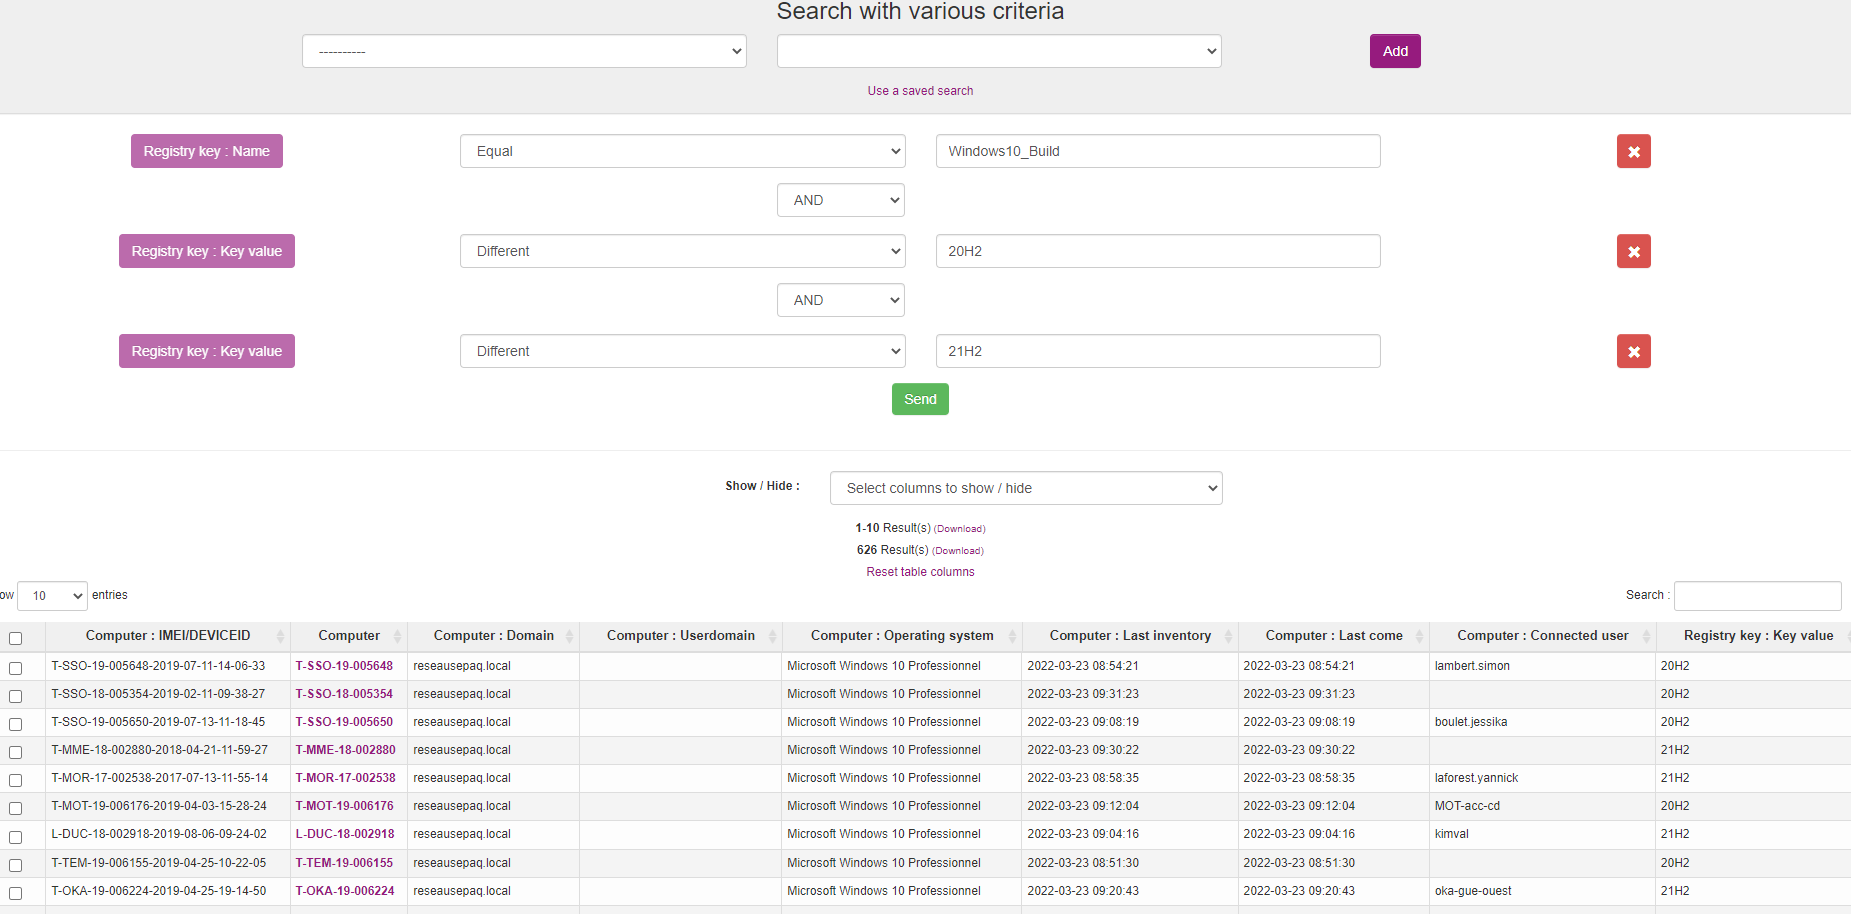Open the first AND operator dropdown

point(840,200)
